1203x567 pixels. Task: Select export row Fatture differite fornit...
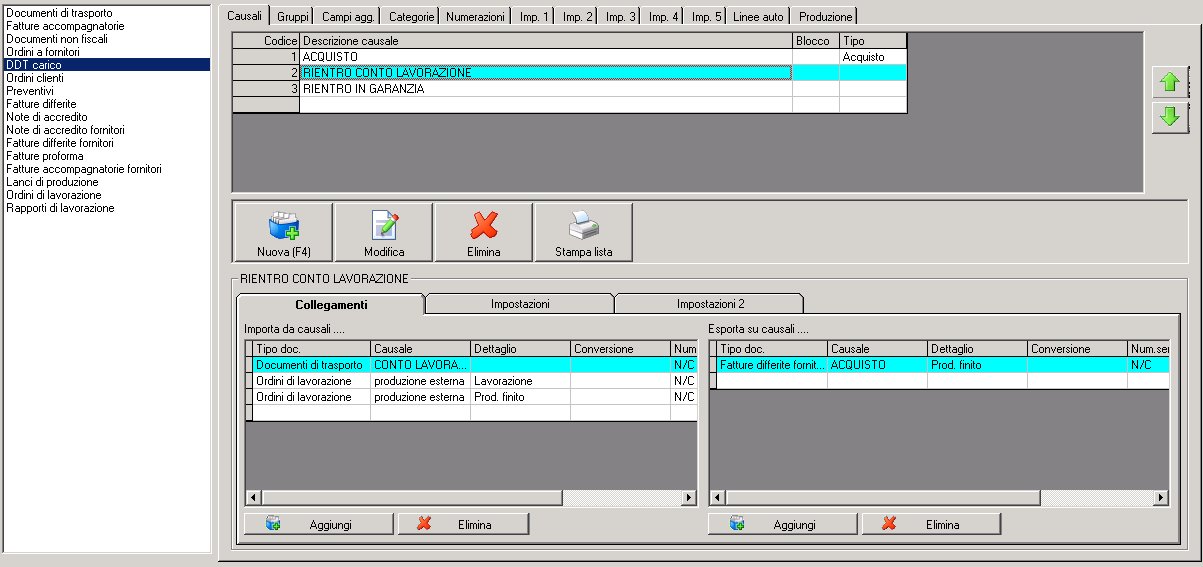940,365
